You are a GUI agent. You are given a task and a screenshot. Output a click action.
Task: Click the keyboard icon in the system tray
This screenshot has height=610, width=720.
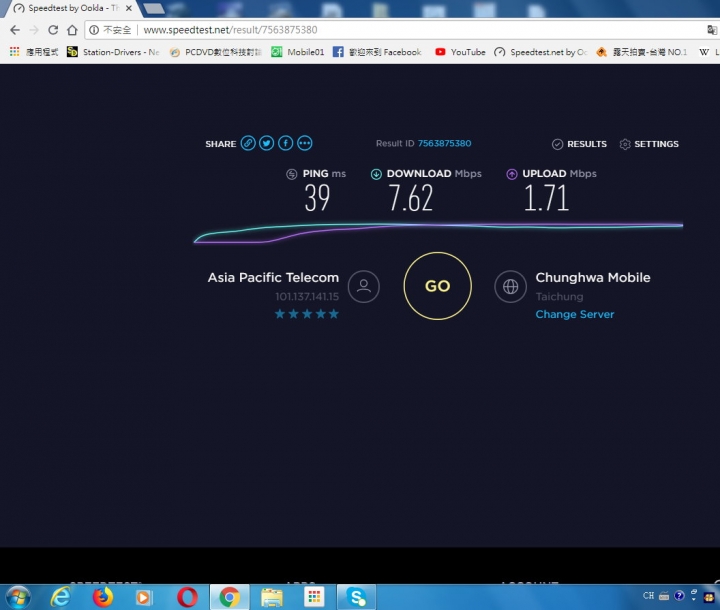pyautogui.click(x=664, y=596)
